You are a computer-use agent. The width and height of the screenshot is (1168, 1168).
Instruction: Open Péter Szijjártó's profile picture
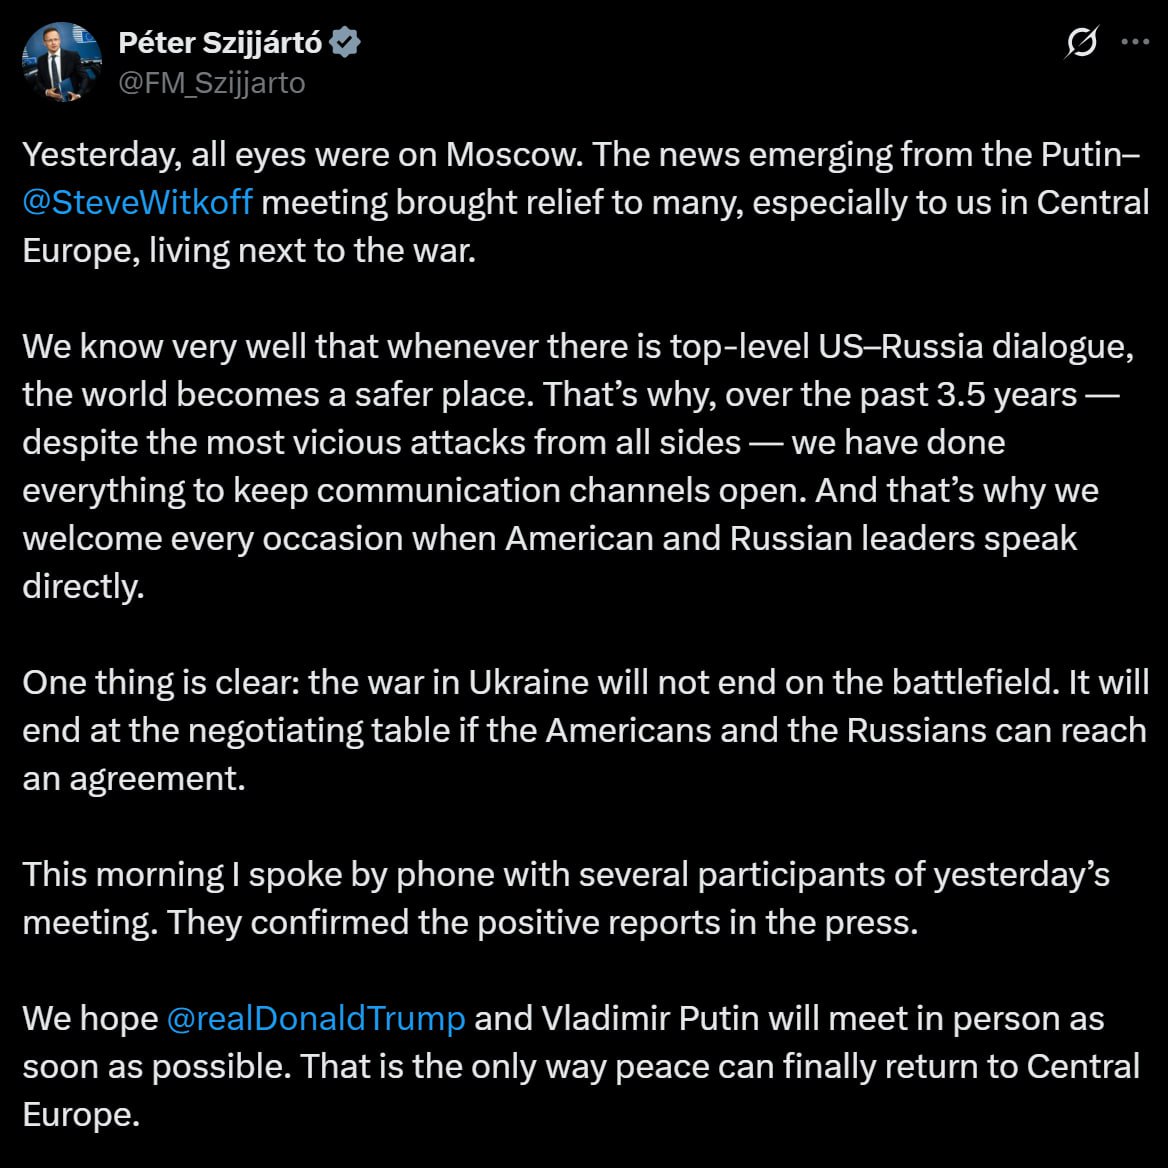(x=62, y=62)
